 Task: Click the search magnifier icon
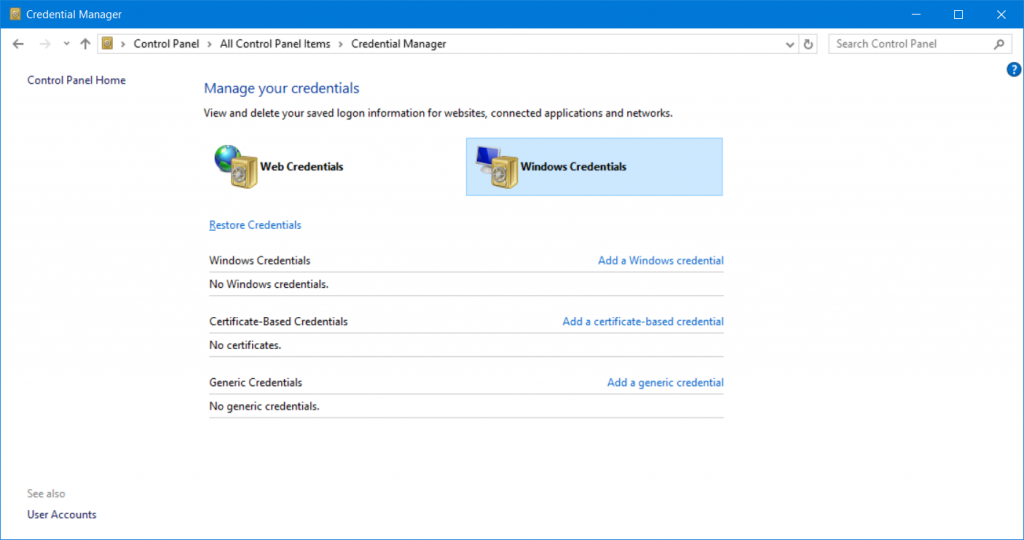tap(999, 44)
